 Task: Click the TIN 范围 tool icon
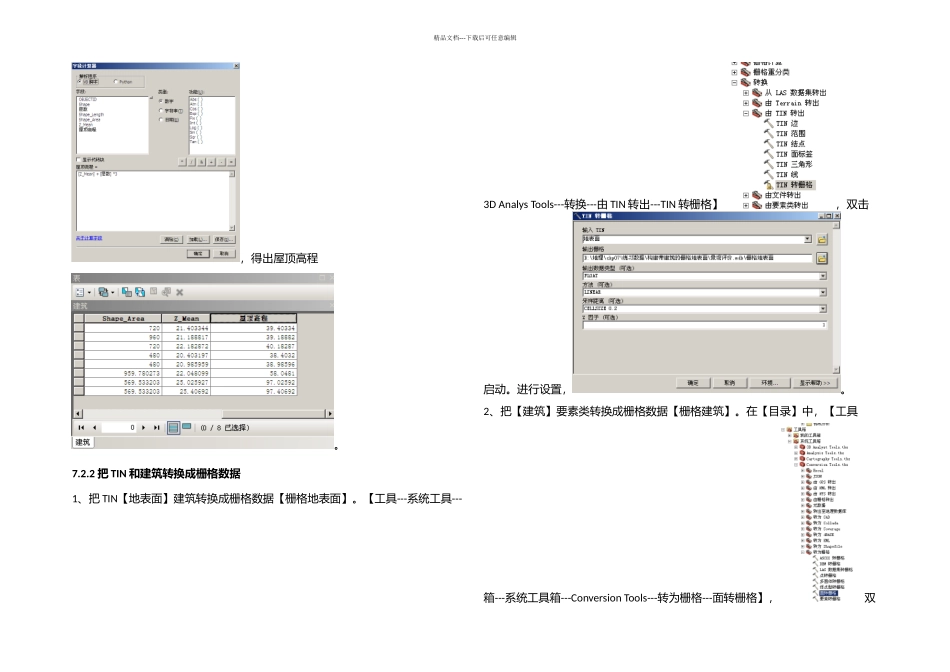click(x=768, y=133)
